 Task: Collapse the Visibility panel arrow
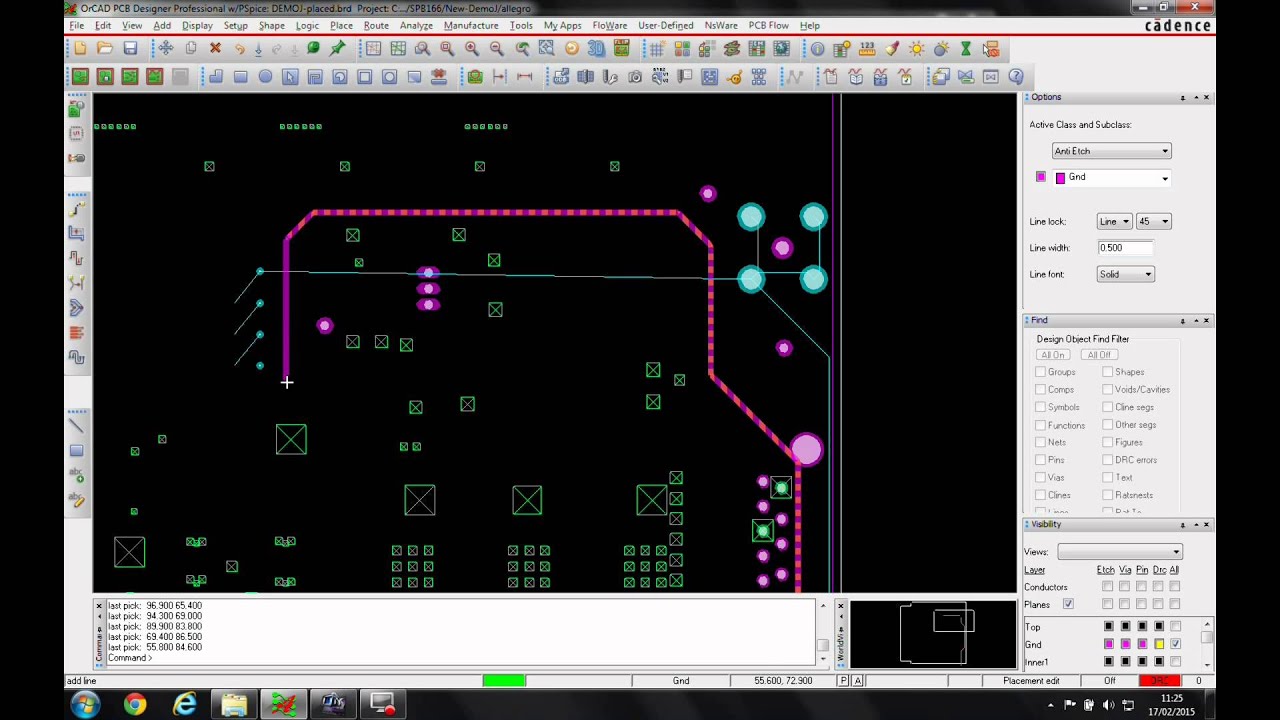point(1195,524)
